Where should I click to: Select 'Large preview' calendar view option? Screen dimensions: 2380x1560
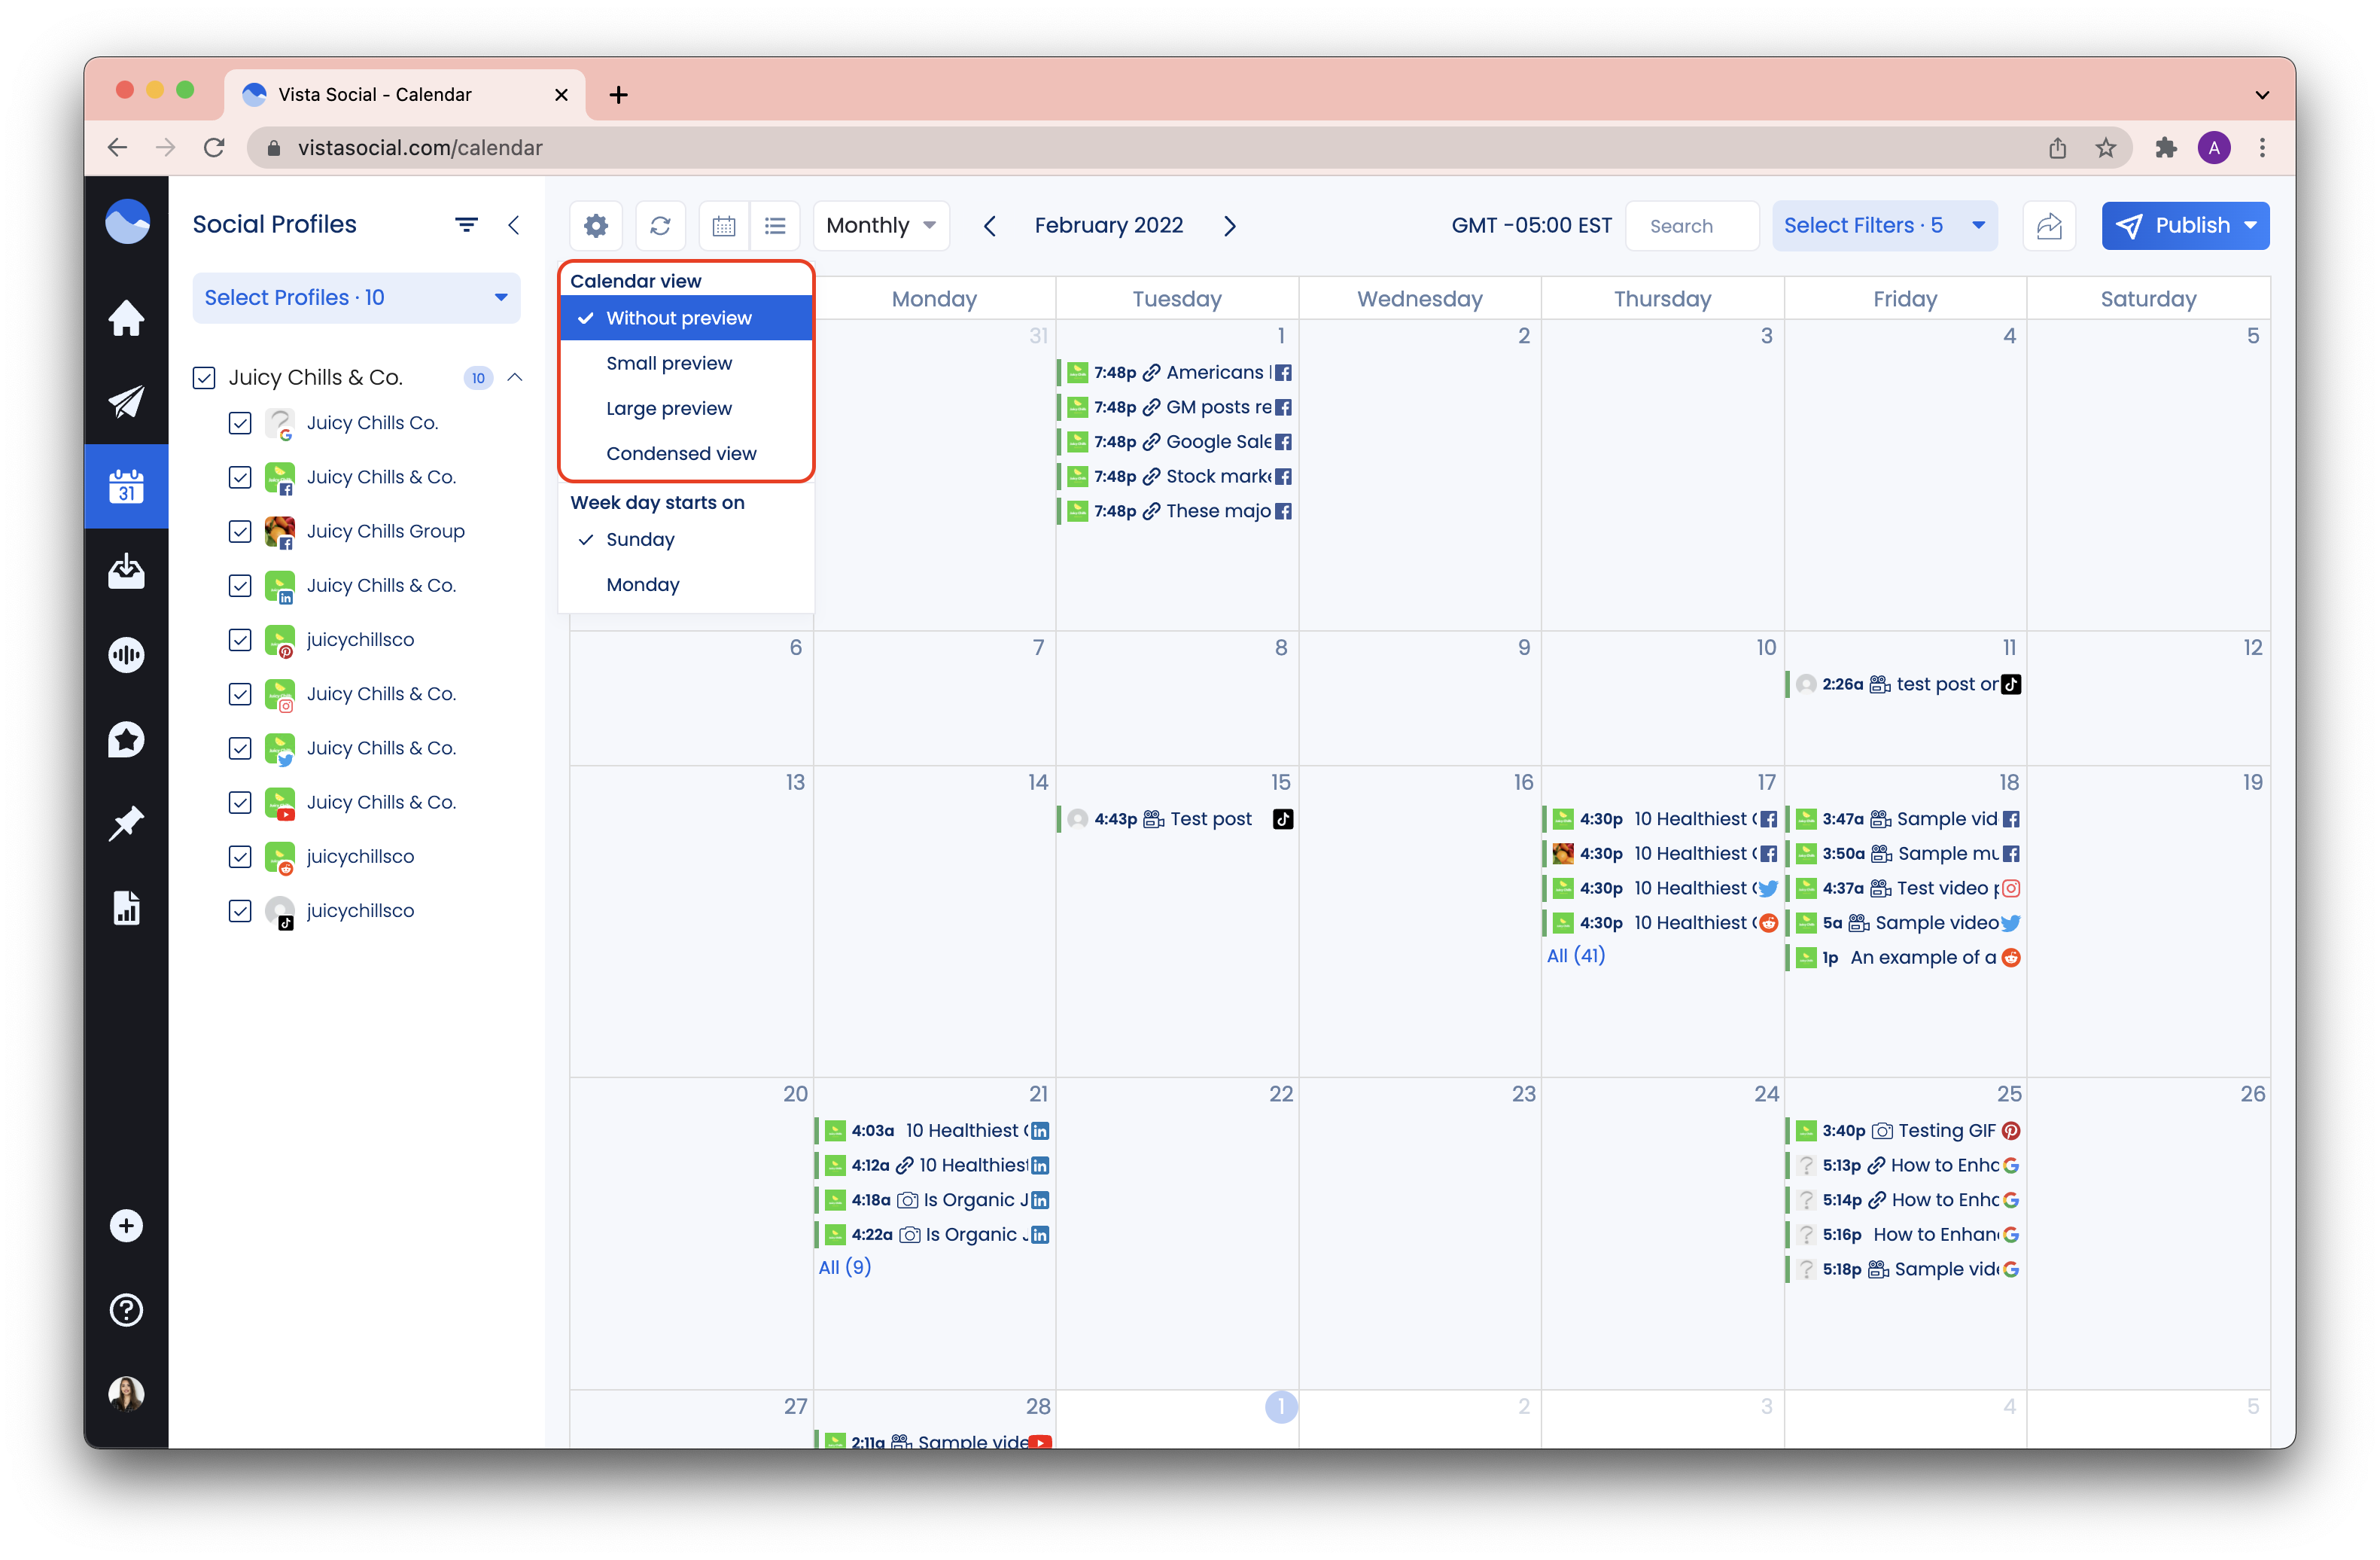pos(668,407)
